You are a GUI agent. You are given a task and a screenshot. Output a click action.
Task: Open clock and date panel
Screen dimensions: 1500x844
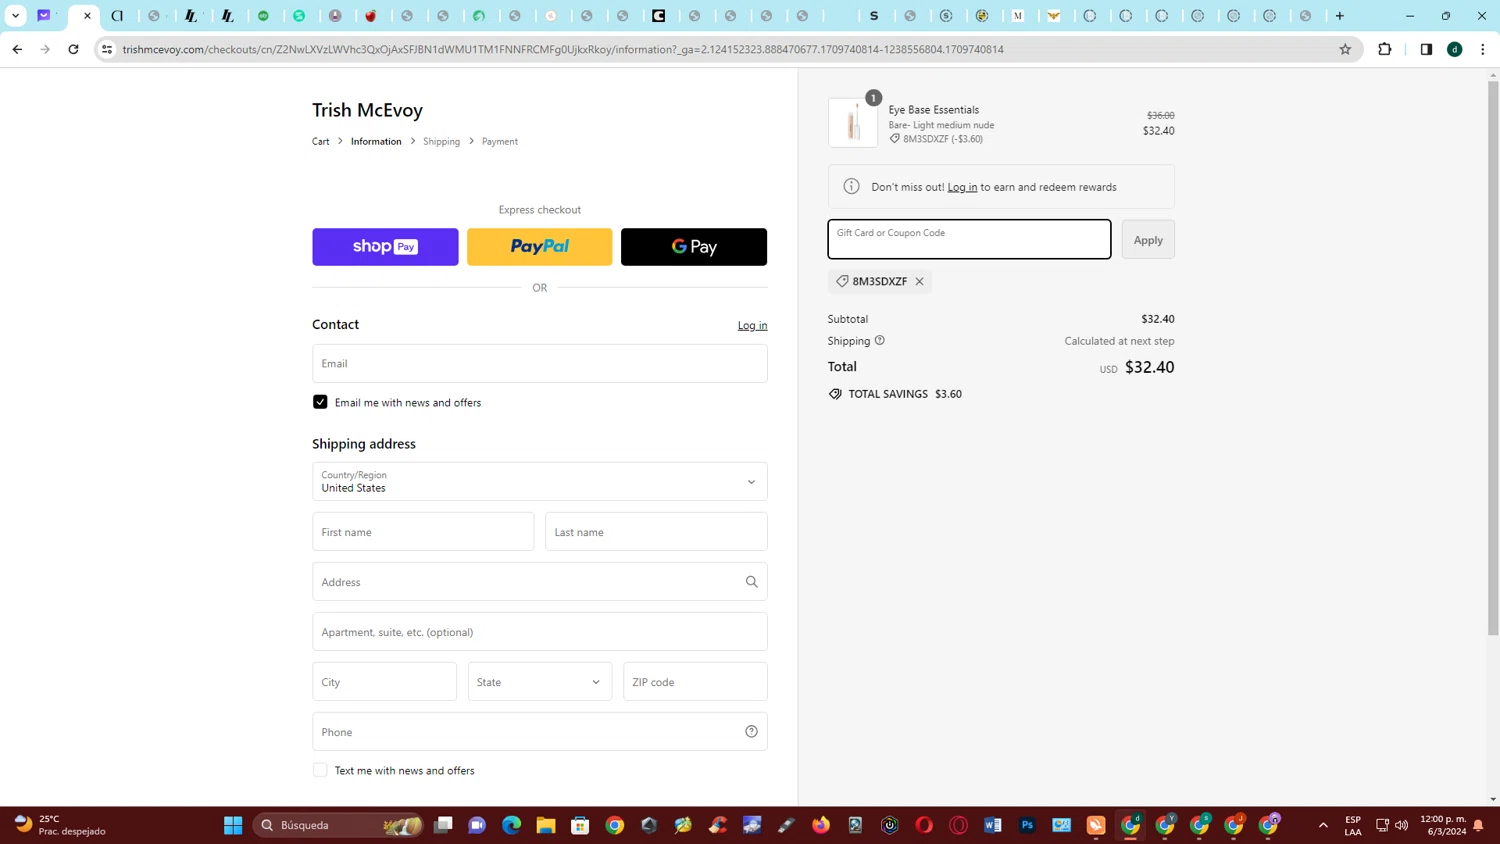pyautogui.click(x=1443, y=825)
